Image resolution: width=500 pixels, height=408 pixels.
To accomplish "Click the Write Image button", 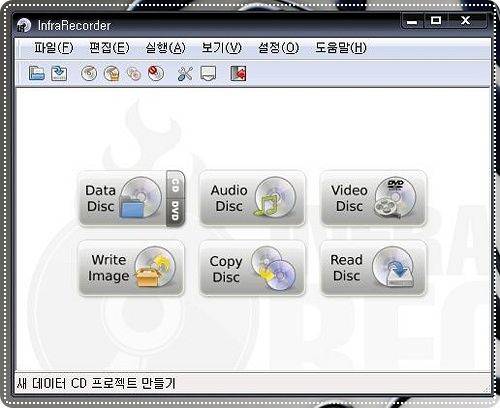I will coord(131,268).
